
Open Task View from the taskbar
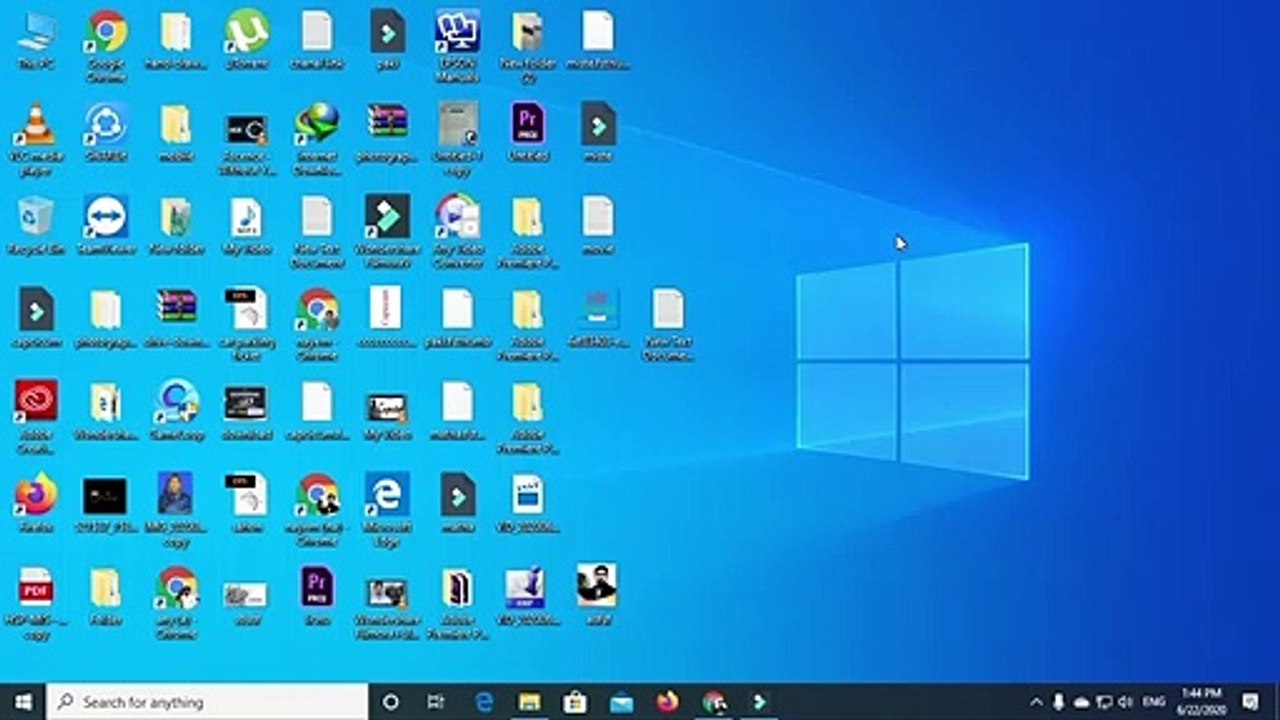coord(435,702)
